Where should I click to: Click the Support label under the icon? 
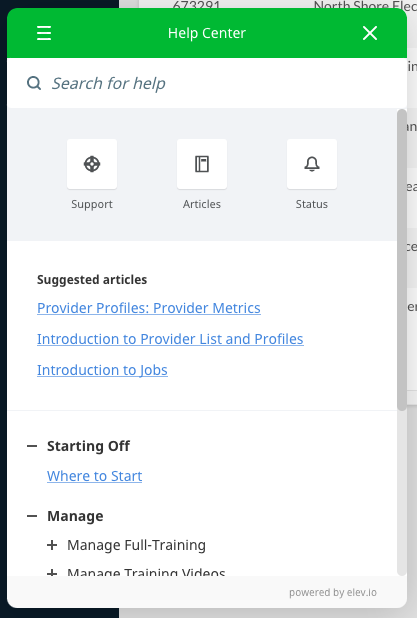click(92, 204)
